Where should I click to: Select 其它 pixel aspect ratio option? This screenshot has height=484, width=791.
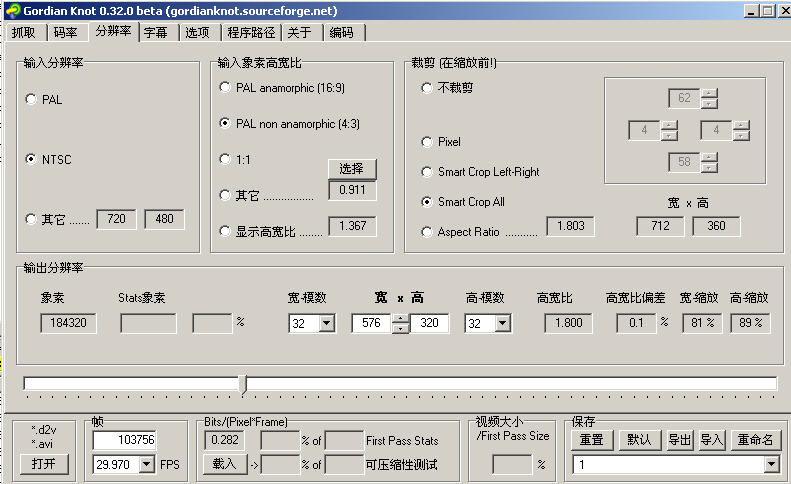(225, 195)
